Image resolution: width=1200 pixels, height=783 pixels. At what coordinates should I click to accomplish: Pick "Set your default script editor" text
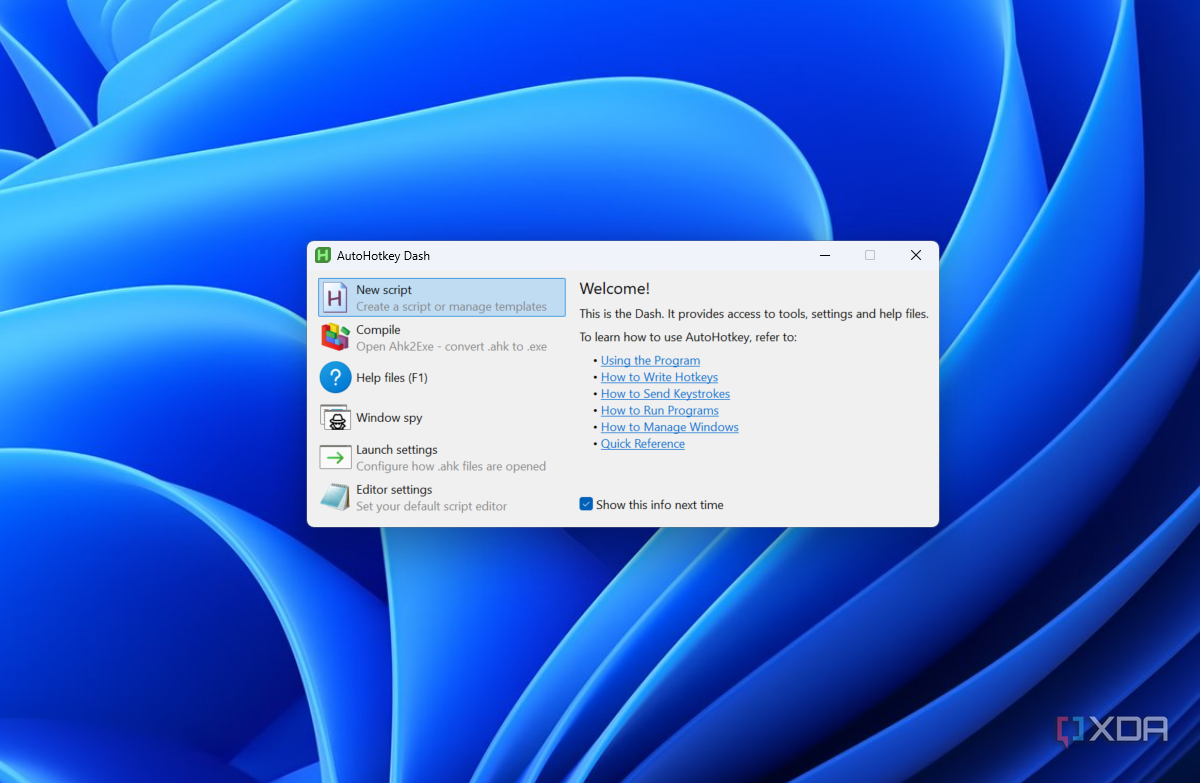(431, 506)
